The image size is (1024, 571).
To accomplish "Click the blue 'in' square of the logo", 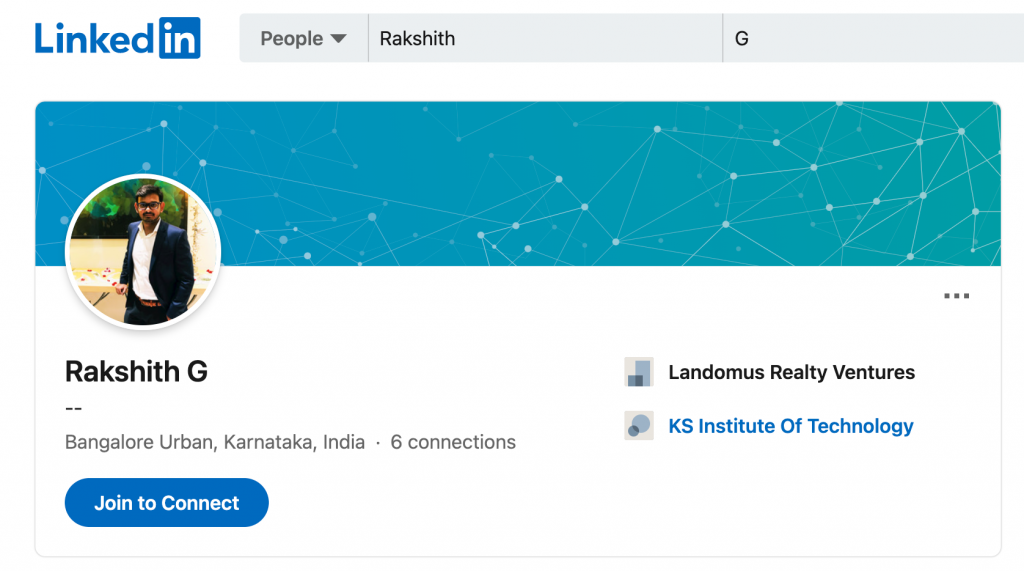I will (x=179, y=38).
